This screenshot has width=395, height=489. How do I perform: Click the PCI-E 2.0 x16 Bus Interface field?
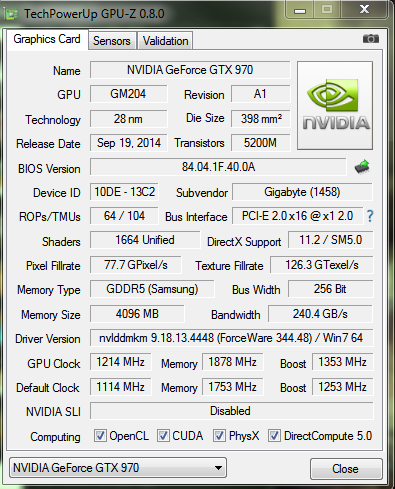(x=297, y=216)
